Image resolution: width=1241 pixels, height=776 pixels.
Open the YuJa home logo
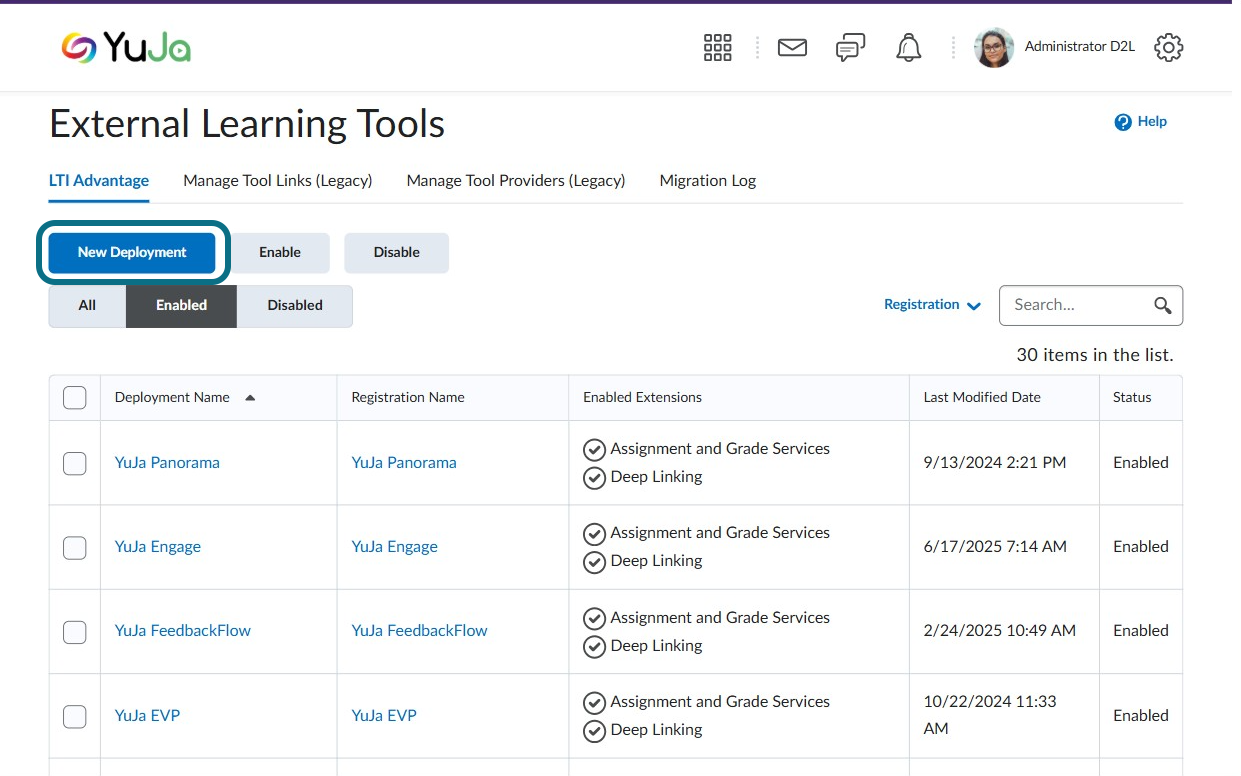[x=126, y=47]
